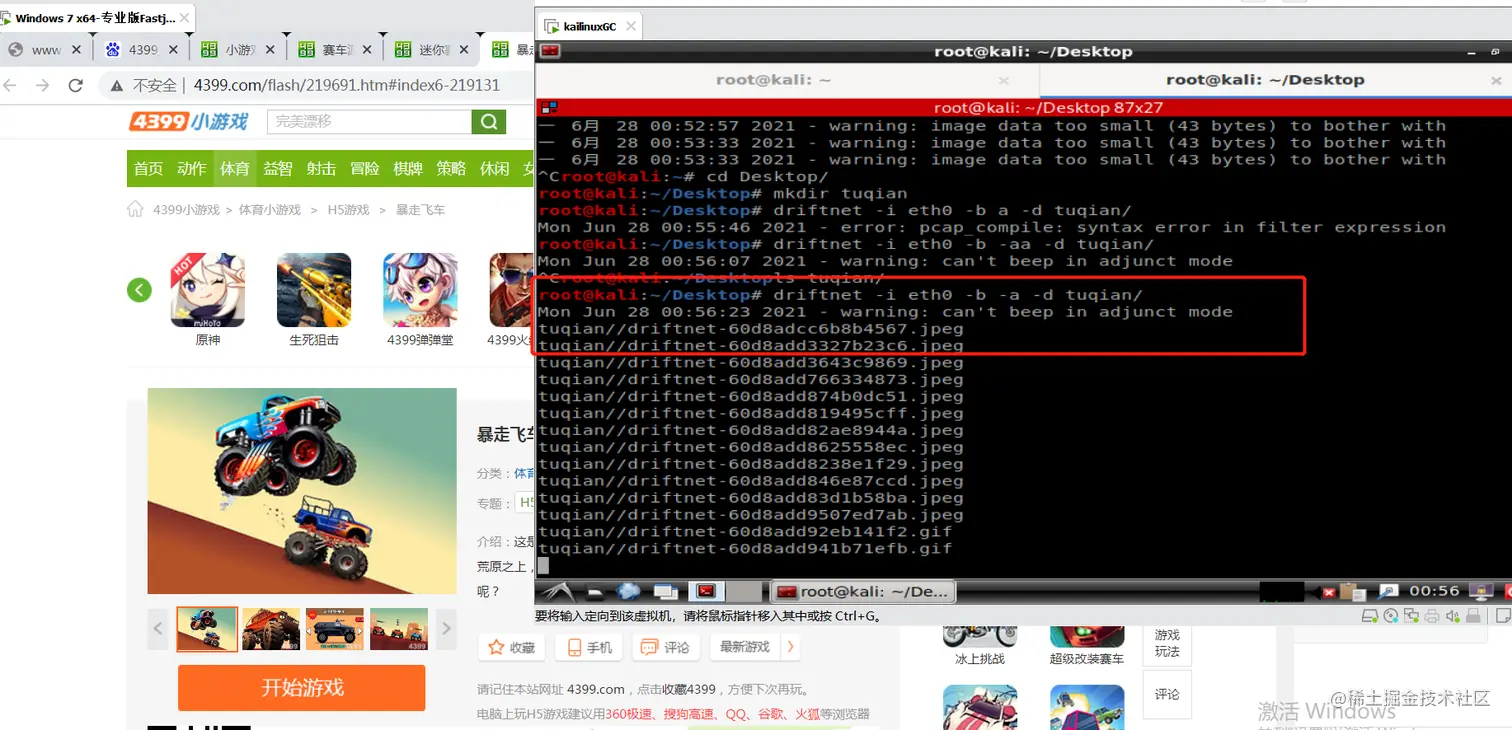Image resolution: width=1512 pixels, height=730 pixels.
Task: Switch to the www browser tab
Action: pos(46,49)
